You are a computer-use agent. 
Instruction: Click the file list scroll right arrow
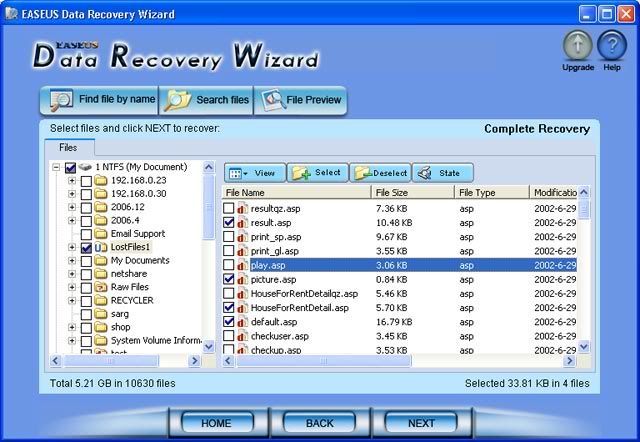(569, 361)
